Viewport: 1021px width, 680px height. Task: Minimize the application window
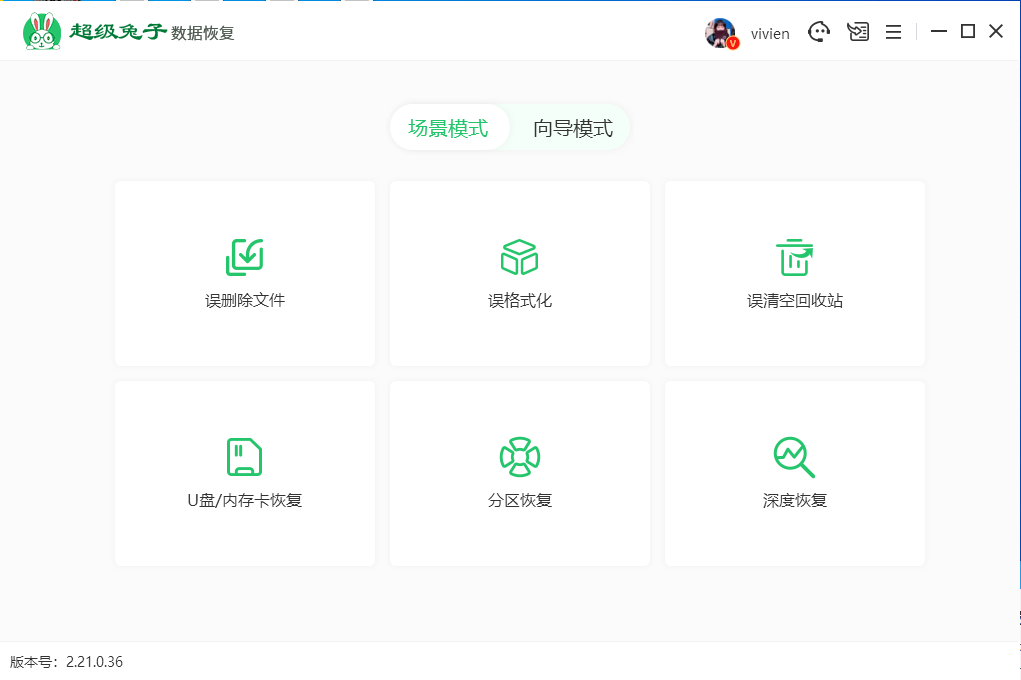pos(938,31)
